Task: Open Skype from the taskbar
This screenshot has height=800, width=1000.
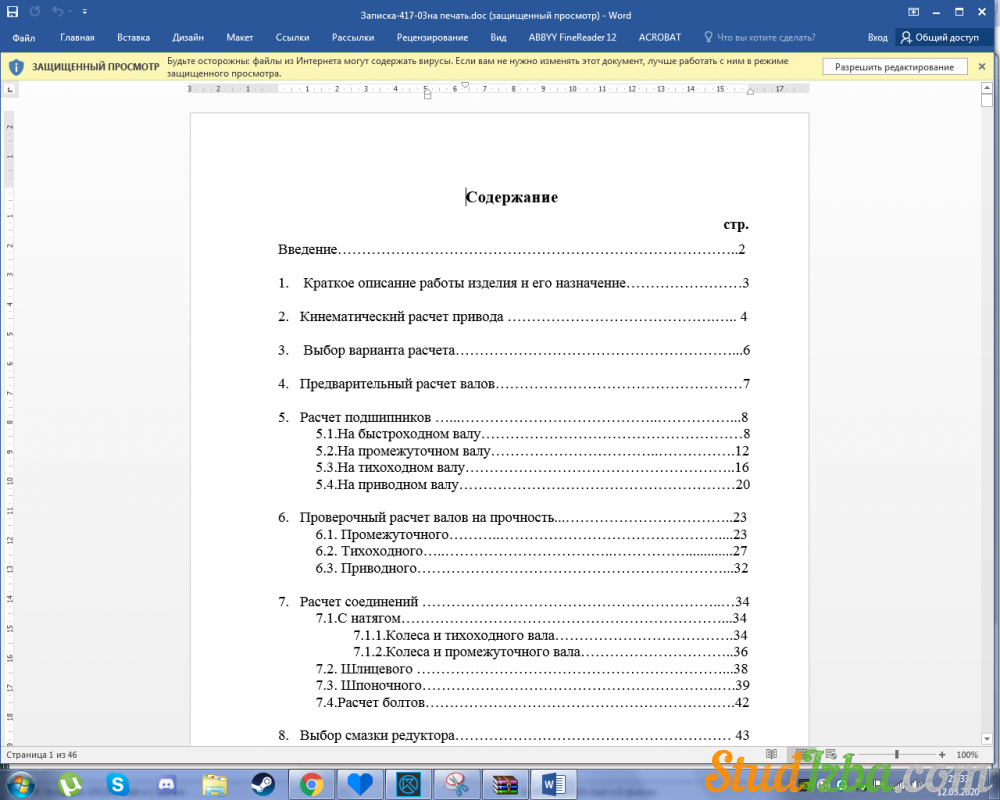Action: (118, 783)
